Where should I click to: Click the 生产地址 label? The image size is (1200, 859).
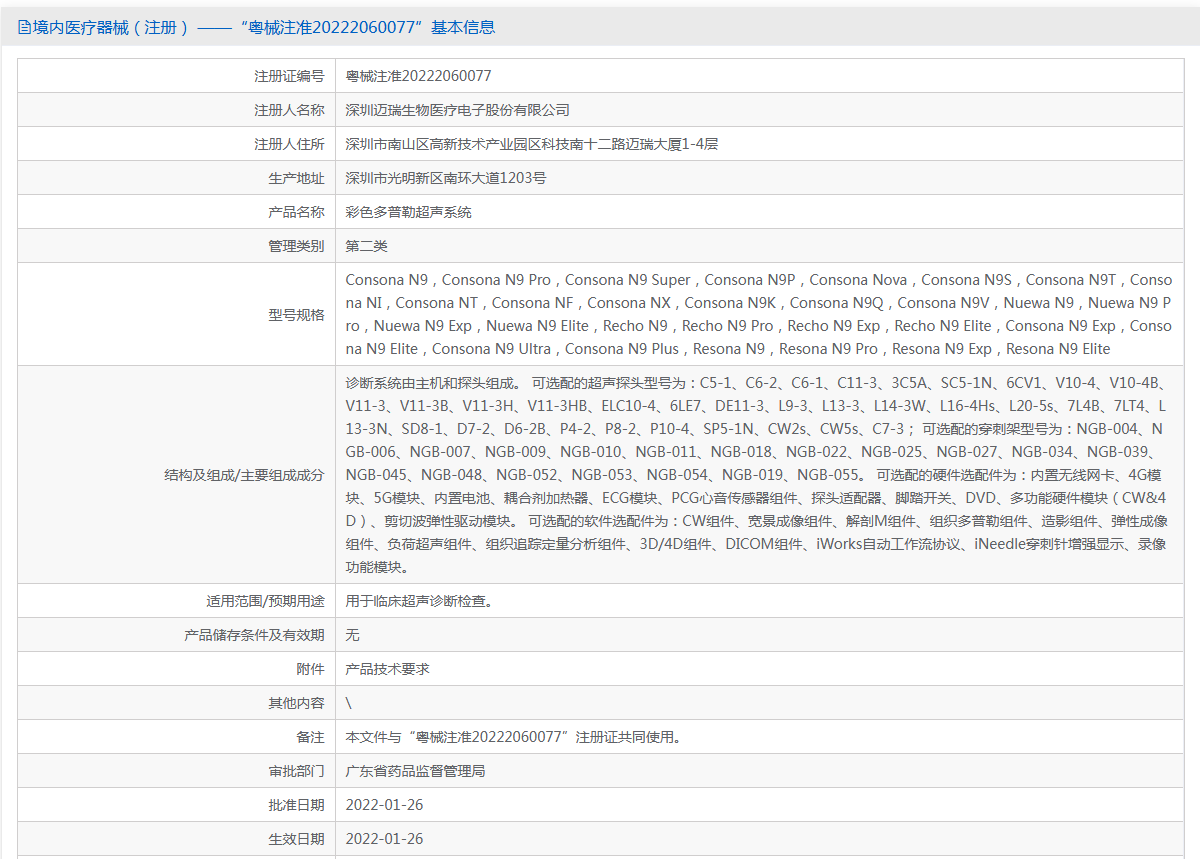296,178
